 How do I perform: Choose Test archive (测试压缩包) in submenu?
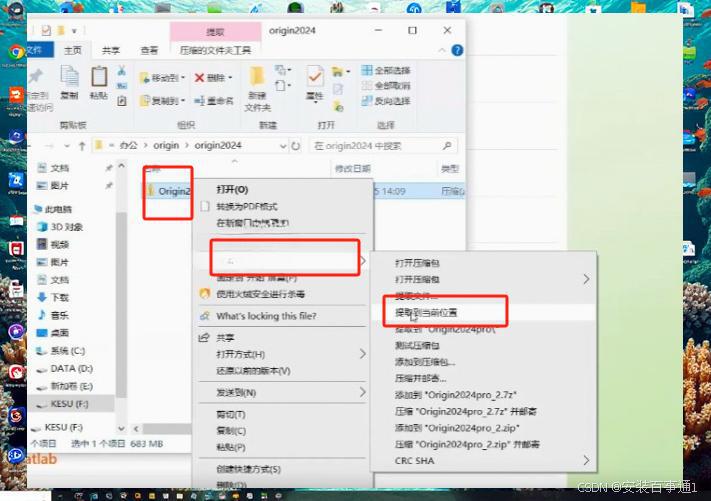417,345
